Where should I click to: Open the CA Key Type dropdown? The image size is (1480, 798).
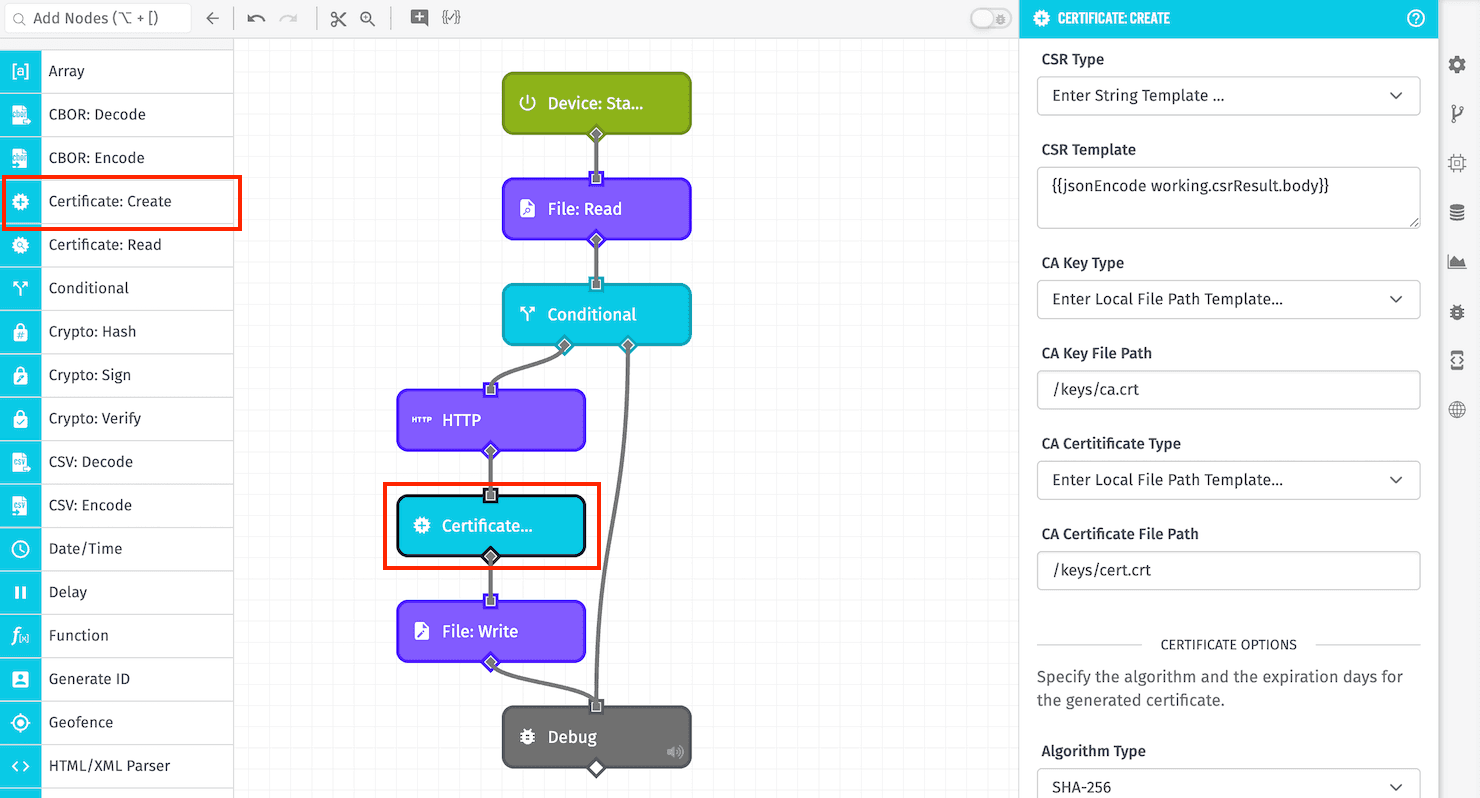[1228, 299]
